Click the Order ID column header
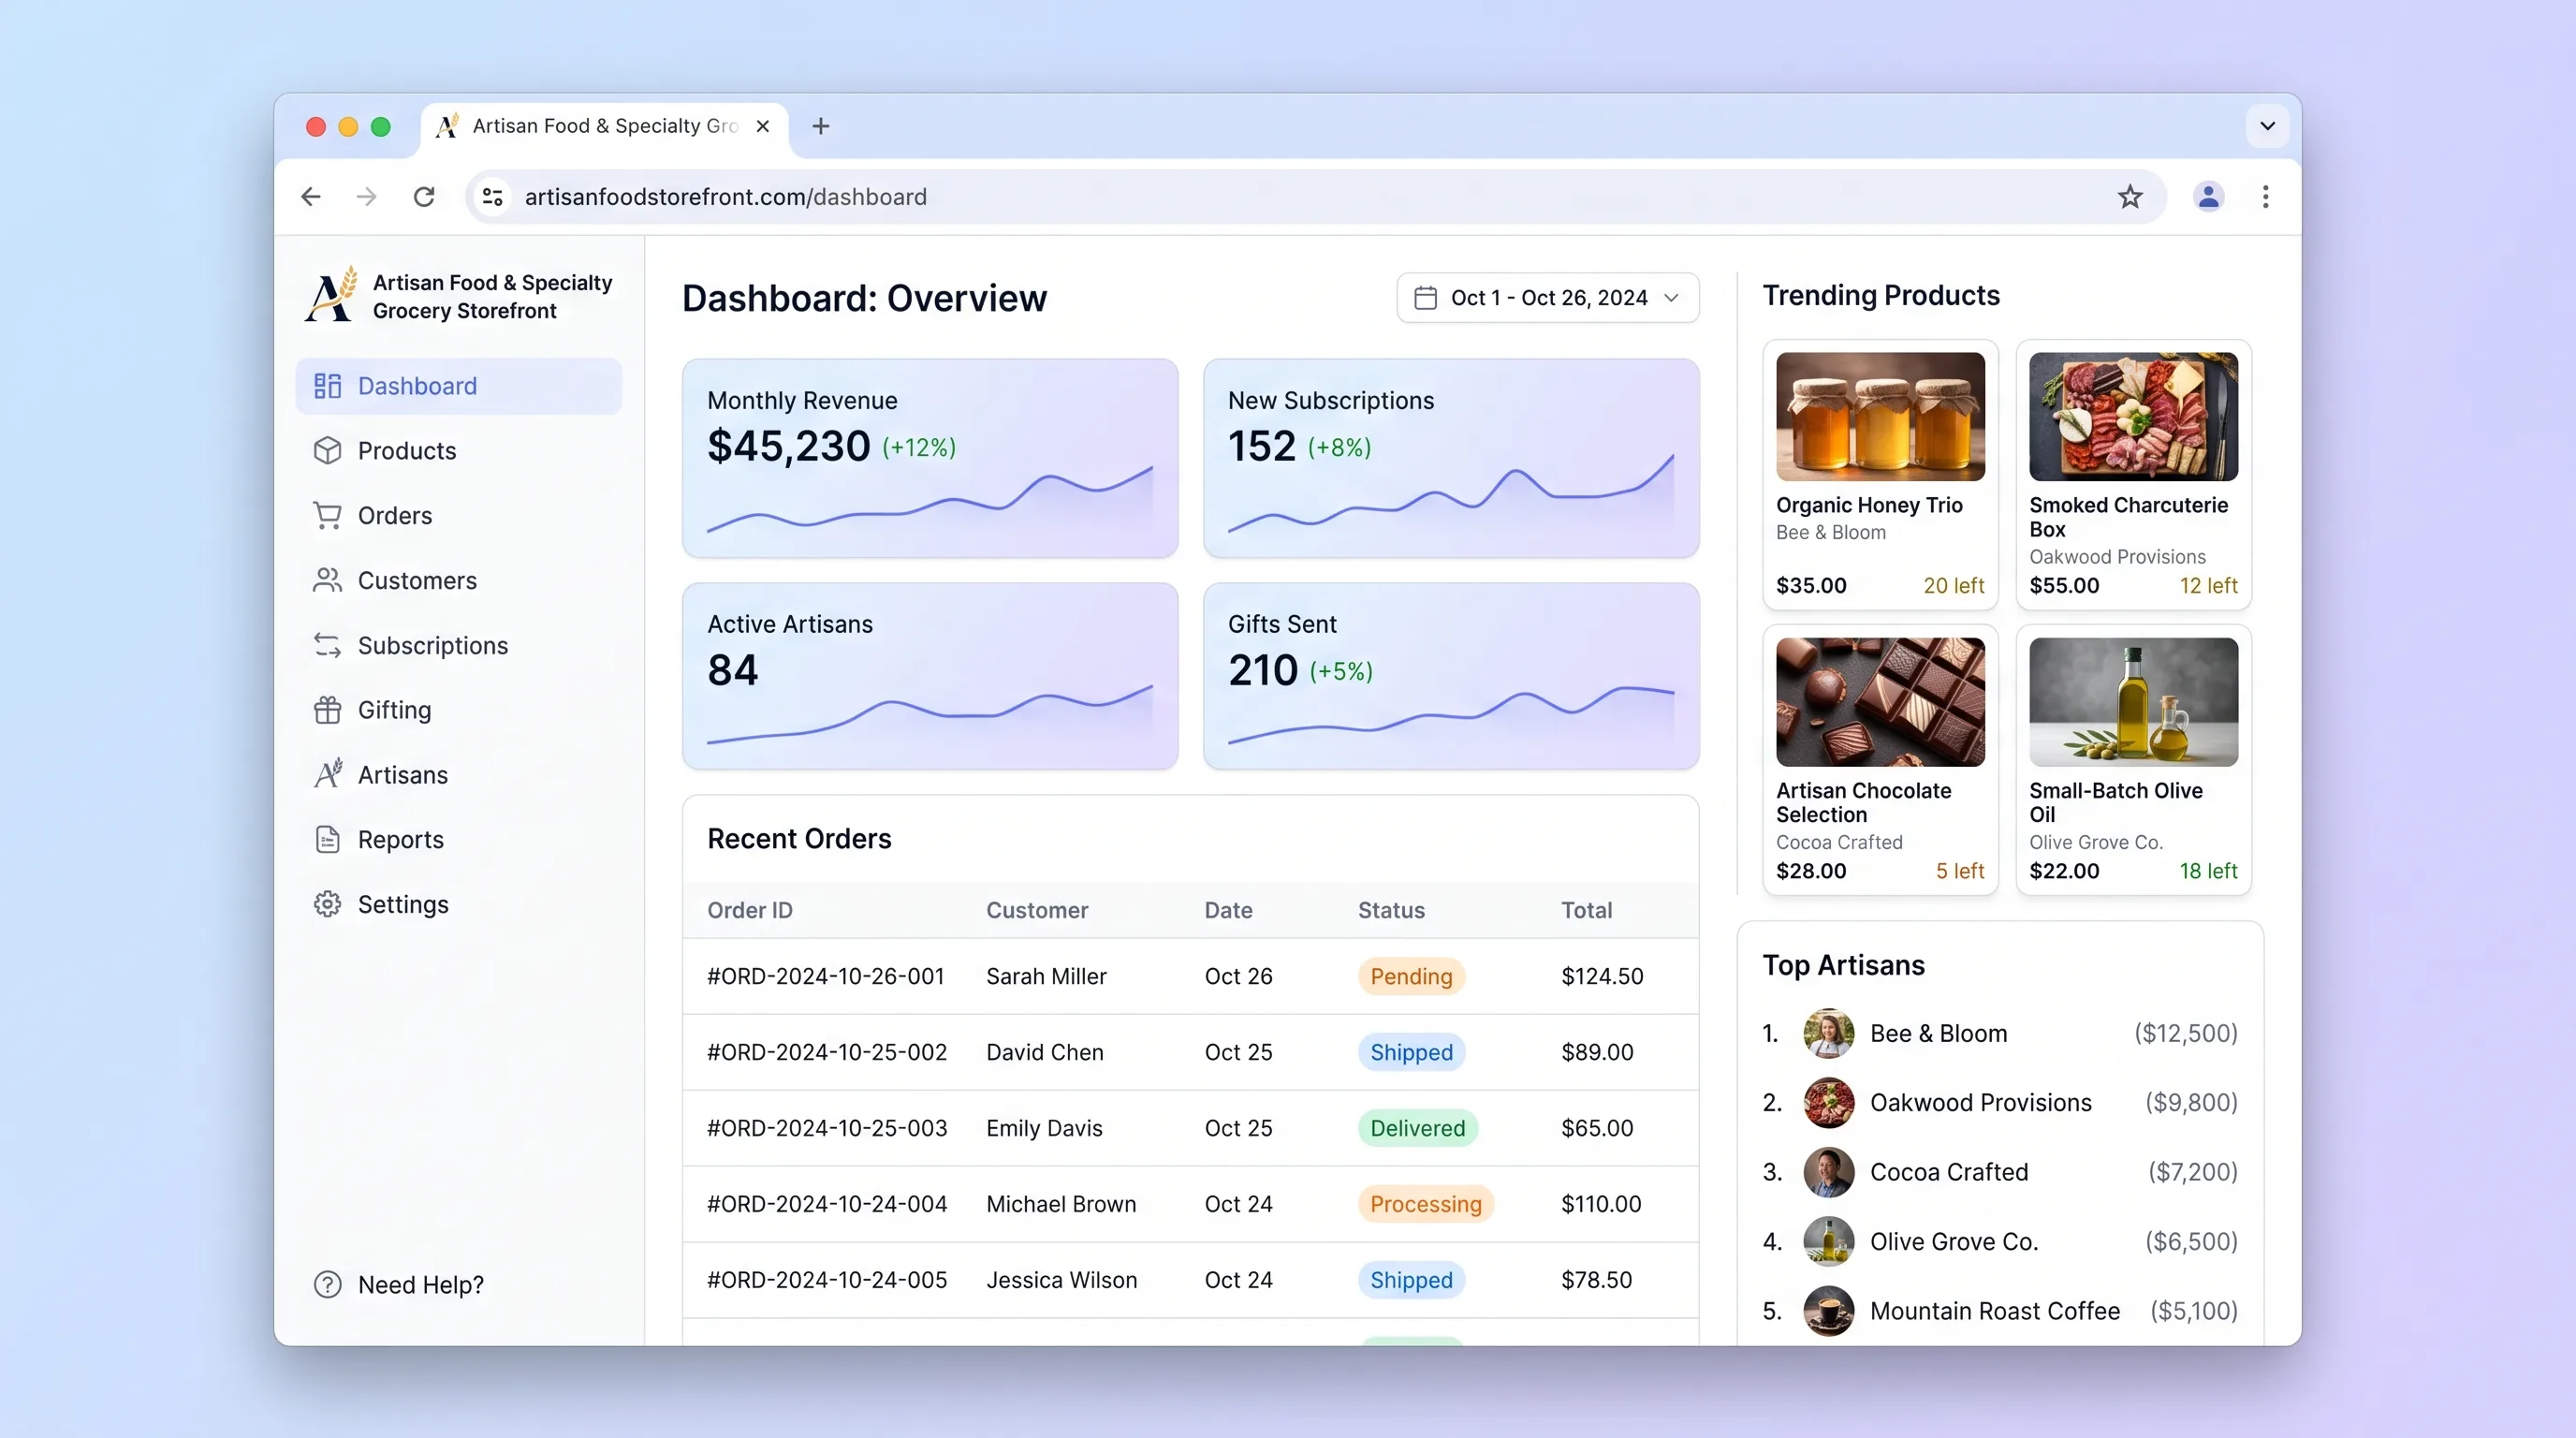 pos(750,910)
